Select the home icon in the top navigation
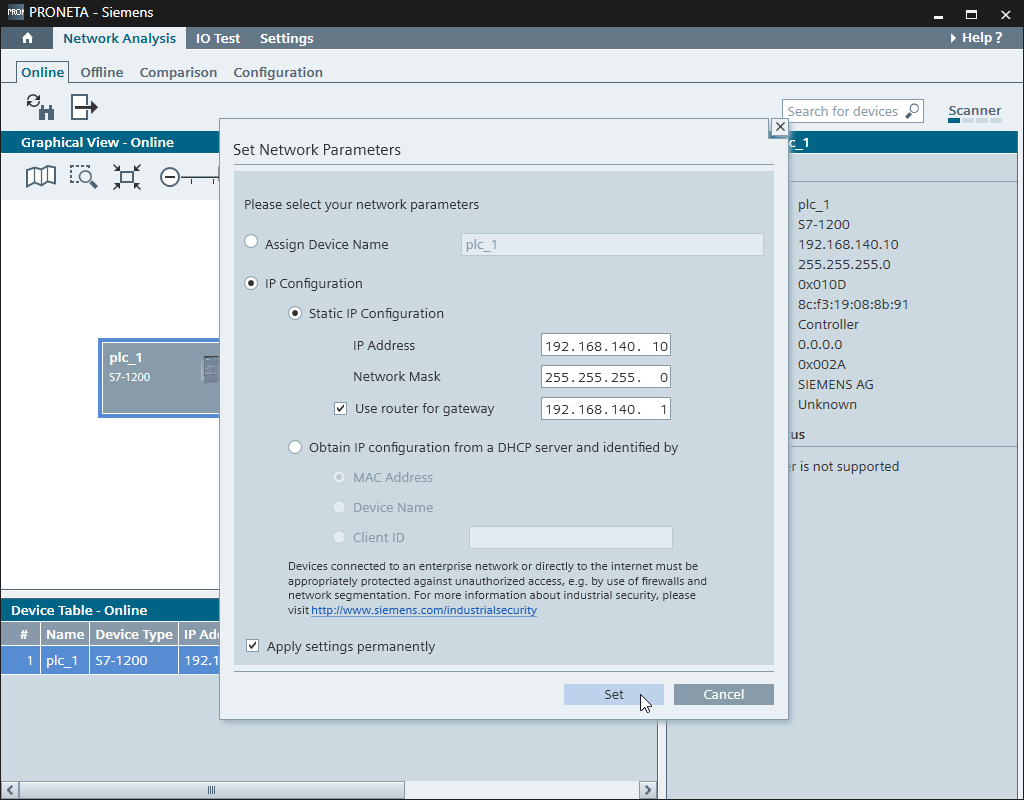 coord(26,37)
